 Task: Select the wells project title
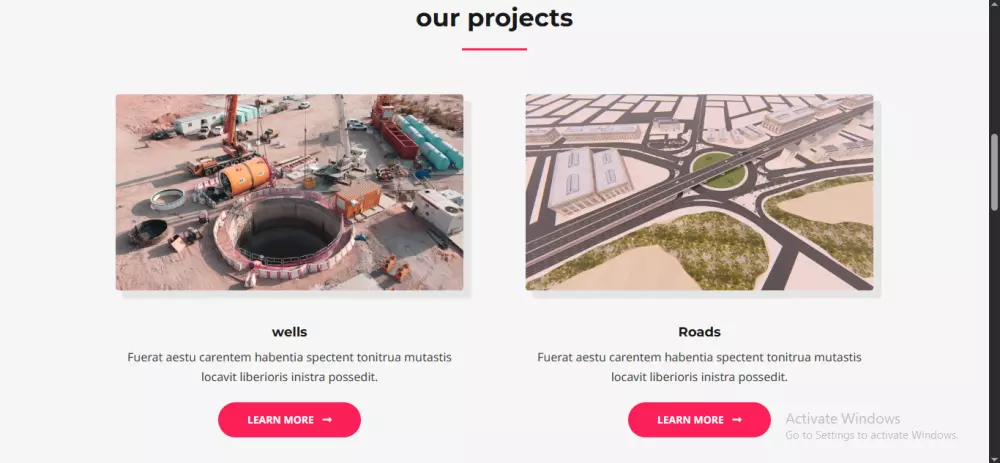point(290,332)
